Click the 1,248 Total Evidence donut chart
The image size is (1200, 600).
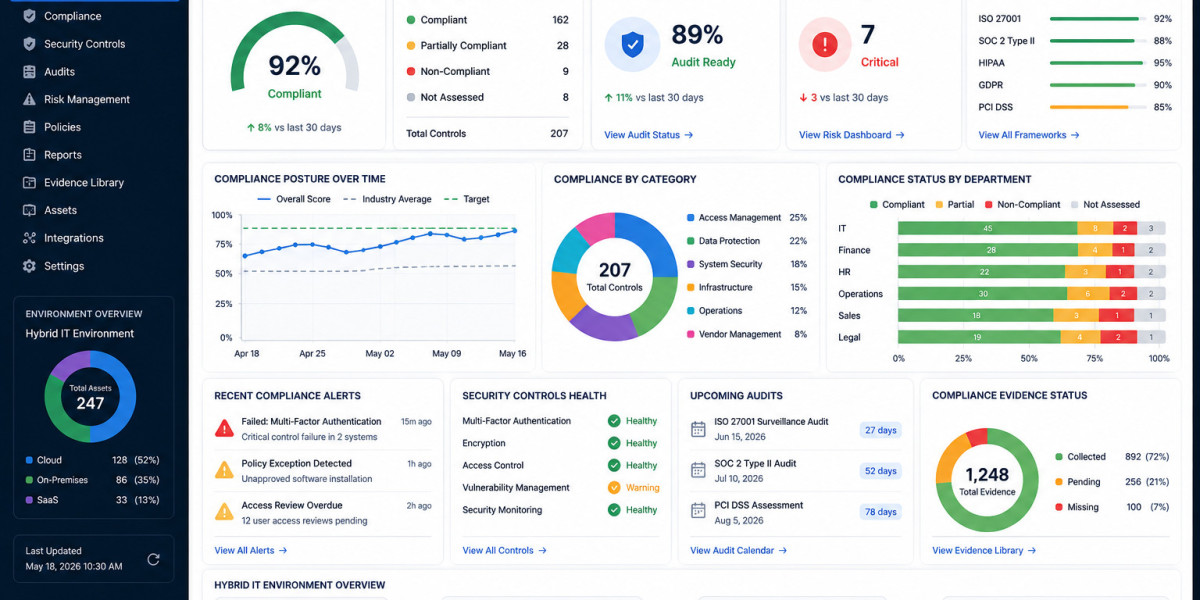tap(987, 480)
